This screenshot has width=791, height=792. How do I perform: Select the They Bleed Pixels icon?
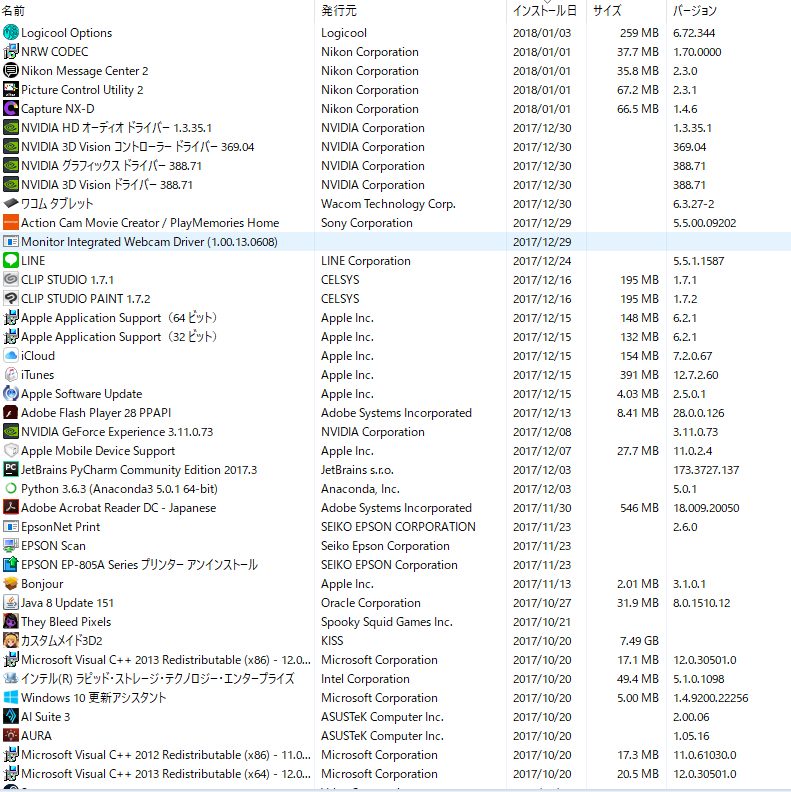pos(11,622)
